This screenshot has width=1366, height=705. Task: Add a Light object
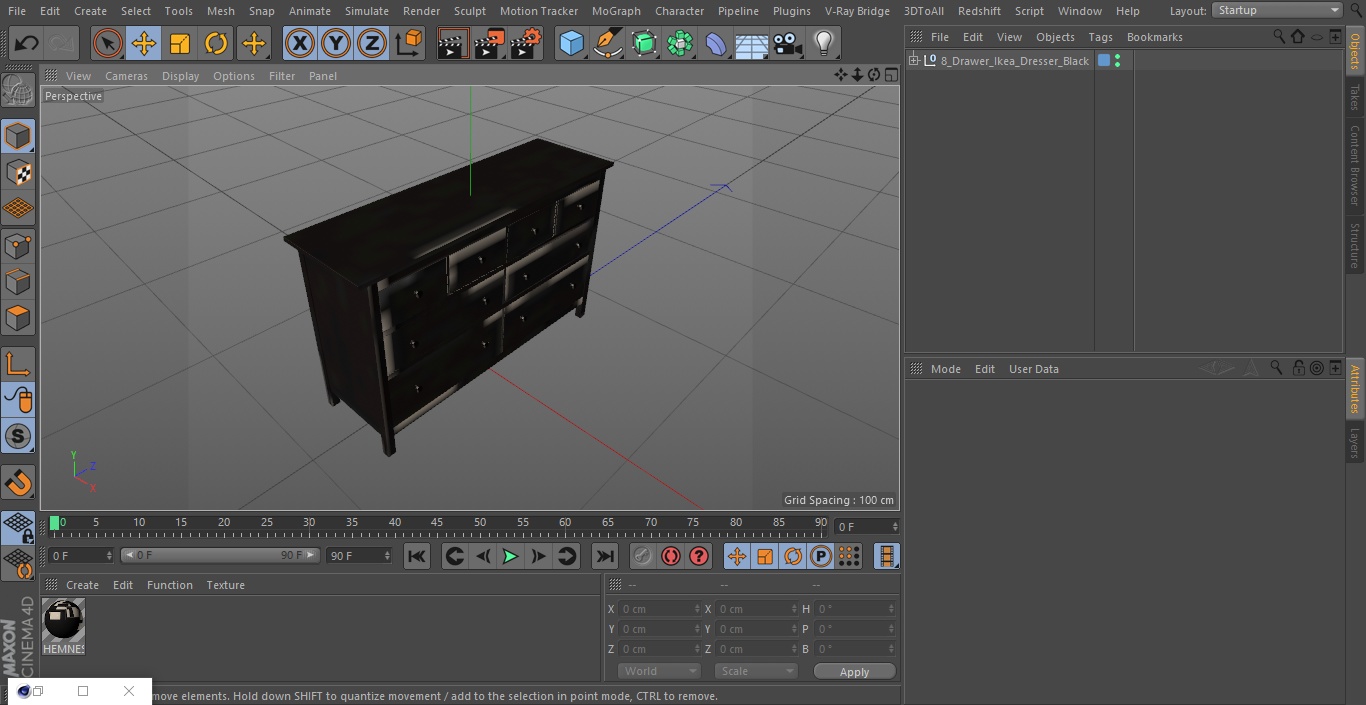tap(824, 43)
